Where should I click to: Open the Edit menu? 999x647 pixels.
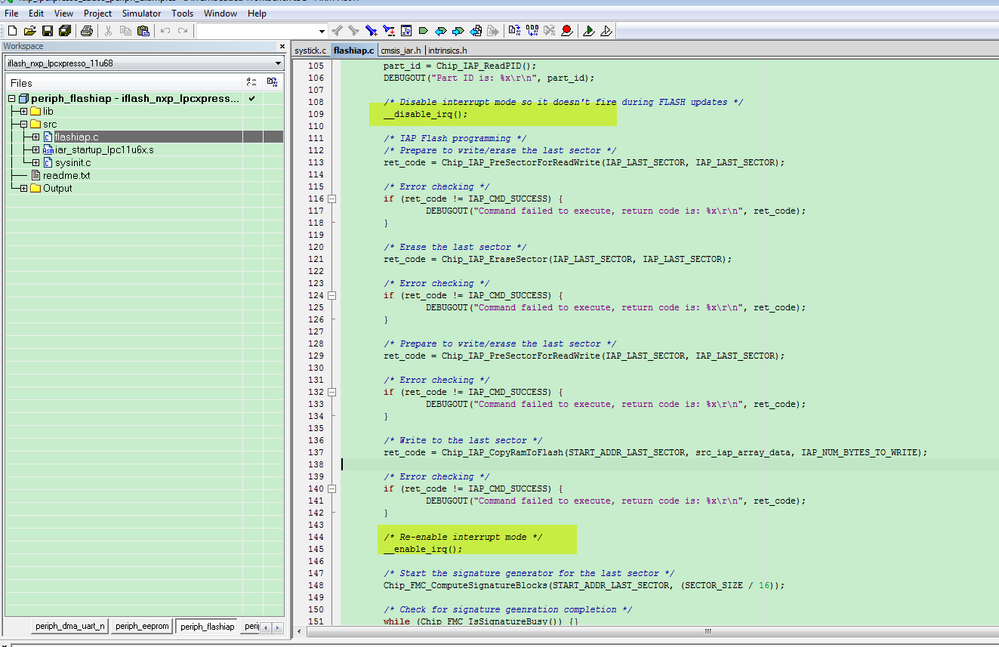pyautogui.click(x=36, y=13)
